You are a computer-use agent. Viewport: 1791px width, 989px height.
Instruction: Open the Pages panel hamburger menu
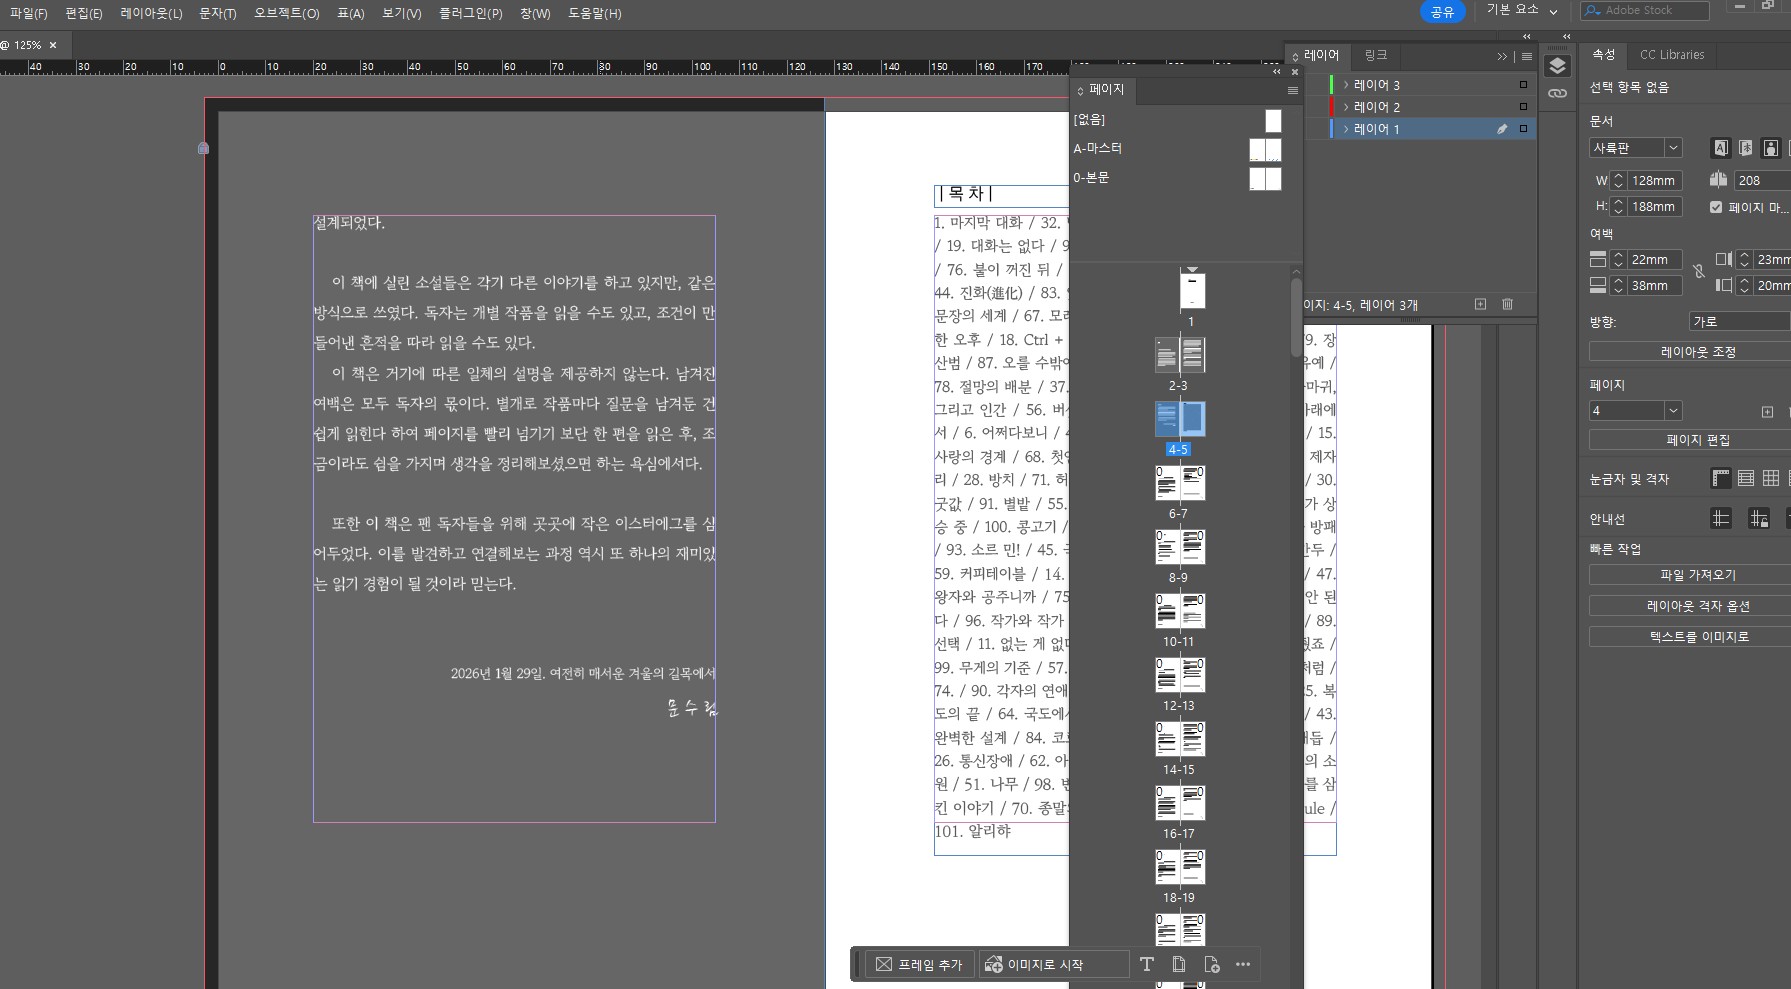(x=1292, y=91)
